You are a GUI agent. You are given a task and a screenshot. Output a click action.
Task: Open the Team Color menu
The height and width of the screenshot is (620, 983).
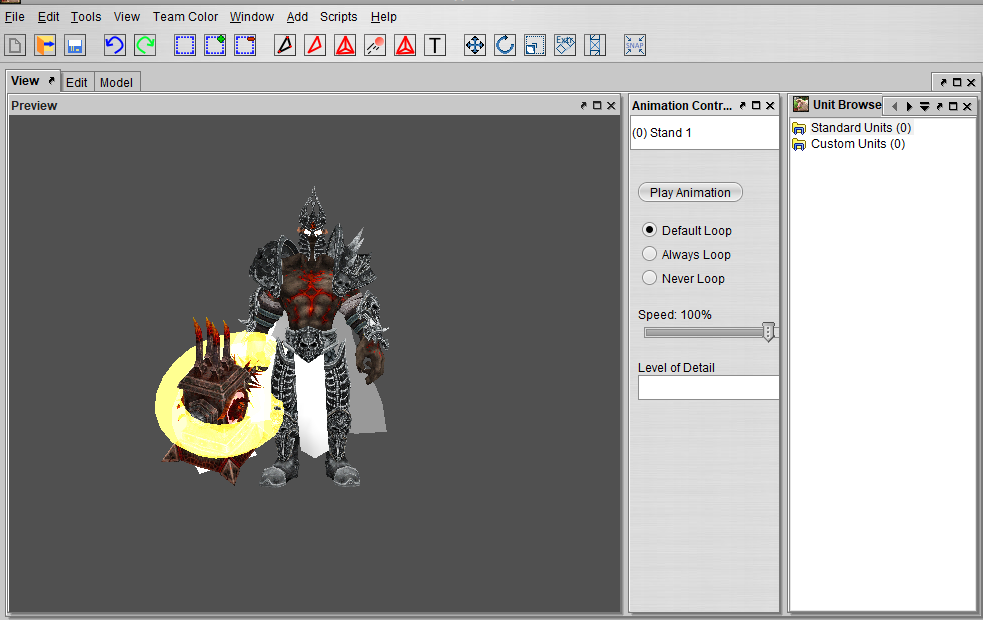[x=186, y=17]
